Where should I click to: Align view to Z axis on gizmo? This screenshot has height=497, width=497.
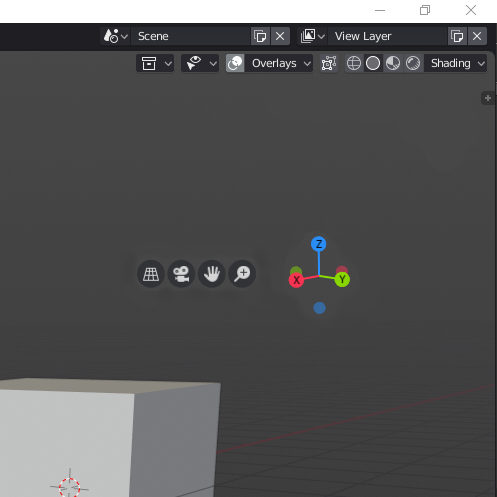tap(319, 244)
